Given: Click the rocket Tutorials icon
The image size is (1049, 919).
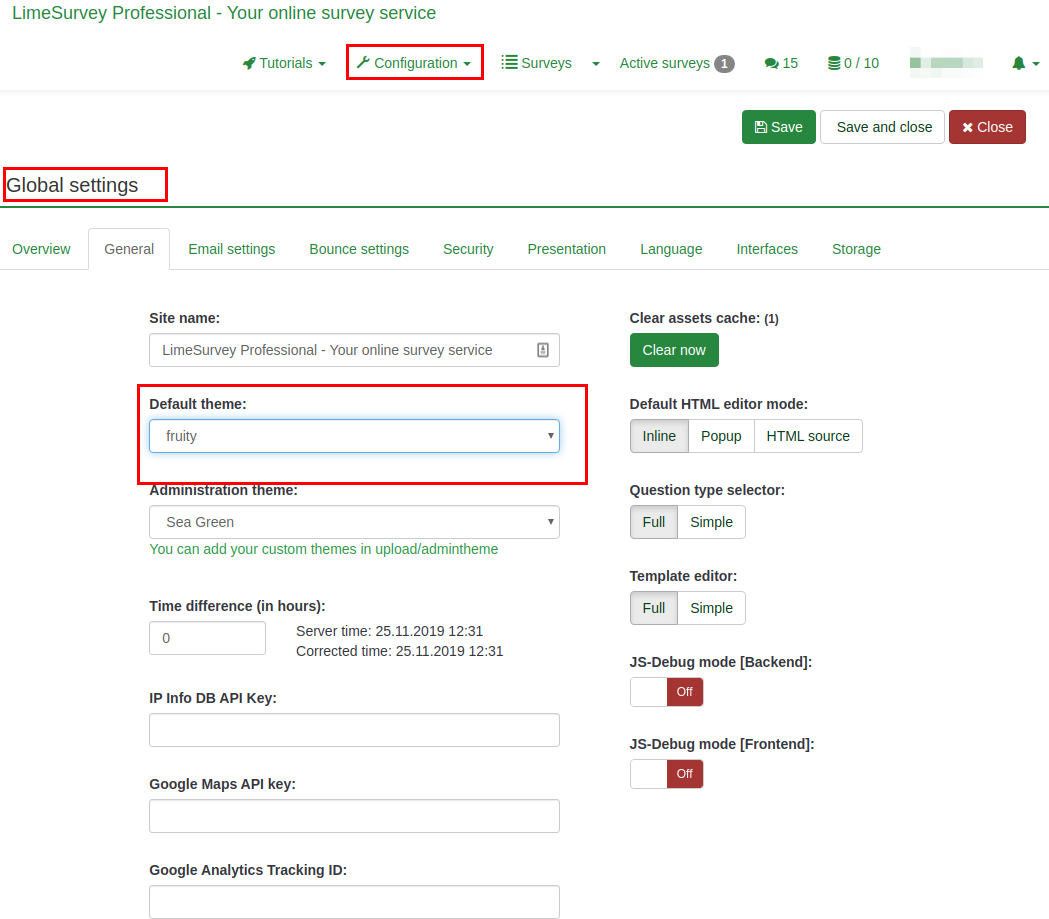Looking at the screenshot, I should [249, 63].
